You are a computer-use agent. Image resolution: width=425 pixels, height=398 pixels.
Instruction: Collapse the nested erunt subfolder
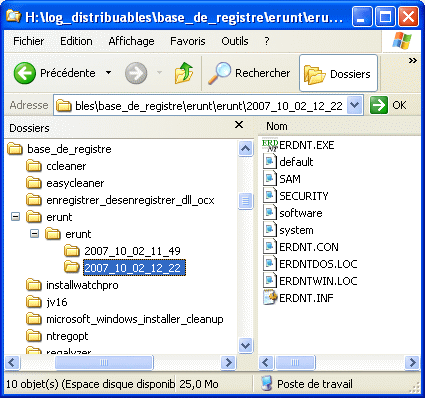(x=35, y=234)
